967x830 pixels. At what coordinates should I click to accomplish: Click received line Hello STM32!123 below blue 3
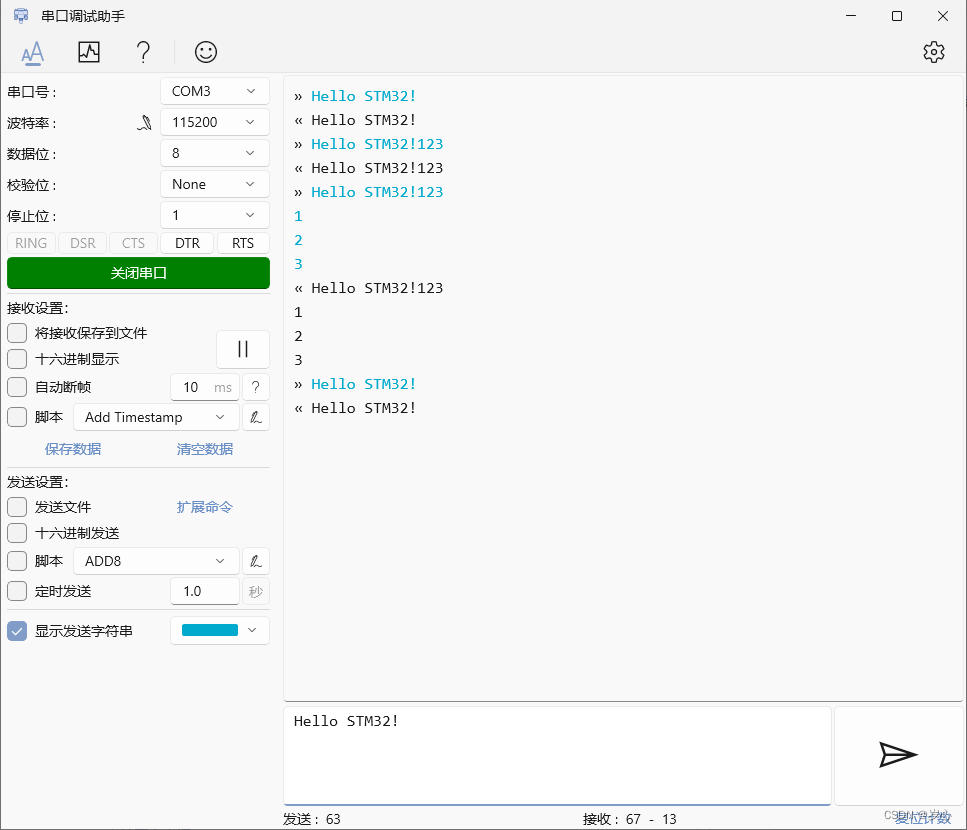click(x=377, y=288)
